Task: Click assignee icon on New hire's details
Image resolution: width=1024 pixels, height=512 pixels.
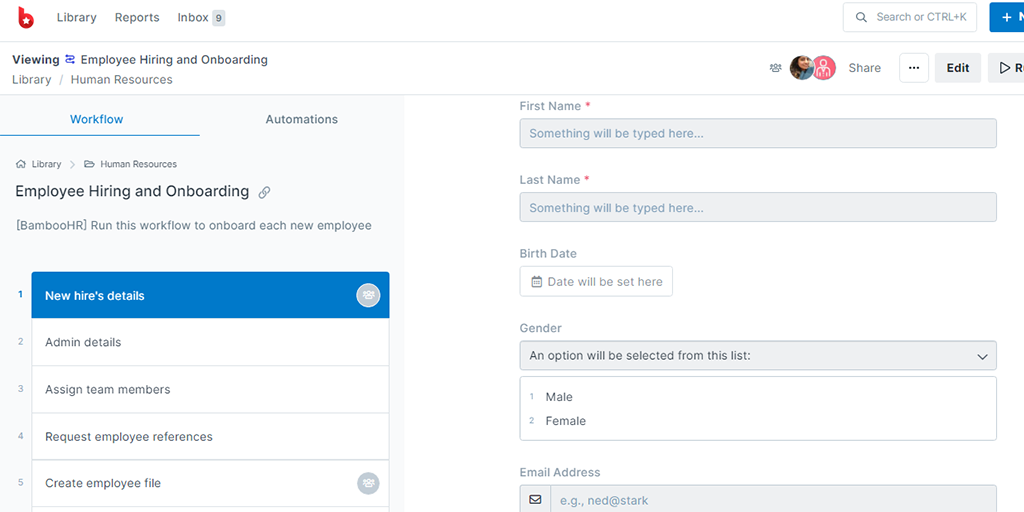Action: click(368, 295)
